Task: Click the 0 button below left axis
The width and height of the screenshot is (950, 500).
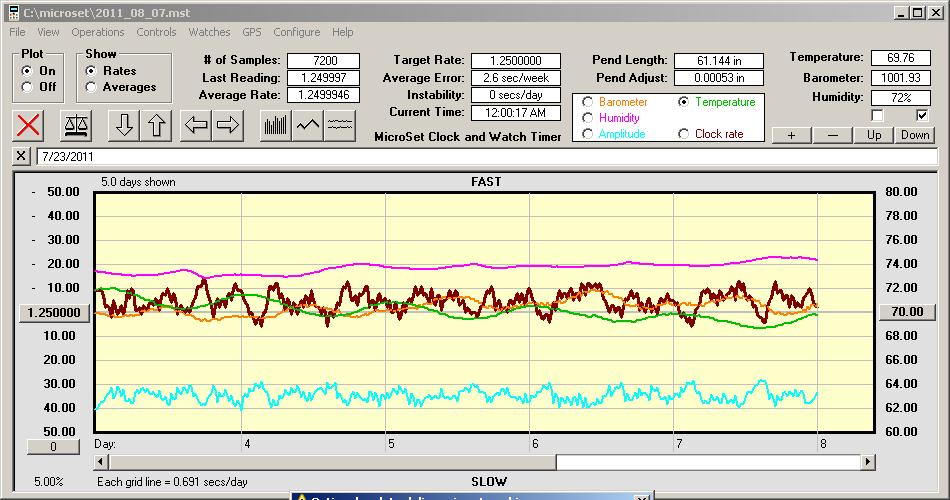Action: (53, 447)
